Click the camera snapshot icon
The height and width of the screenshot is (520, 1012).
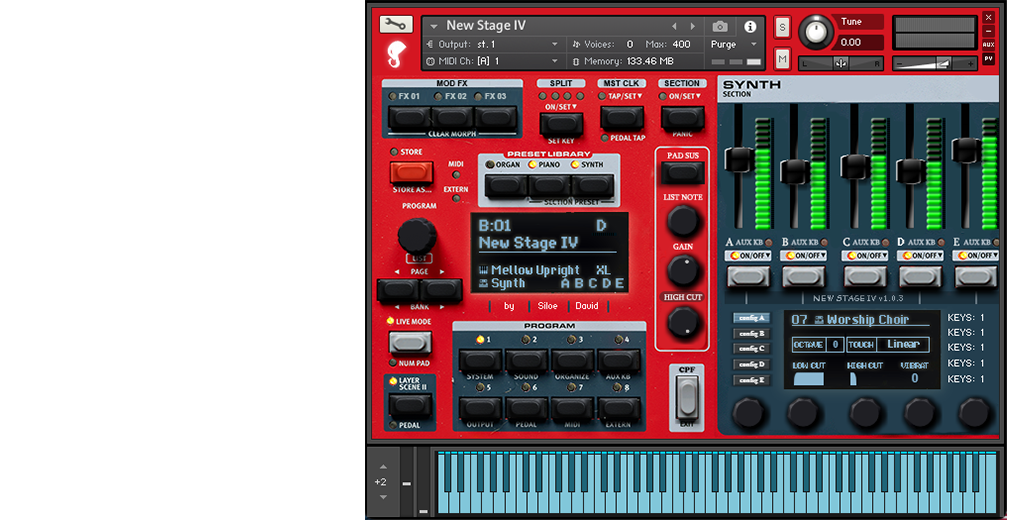[720, 26]
